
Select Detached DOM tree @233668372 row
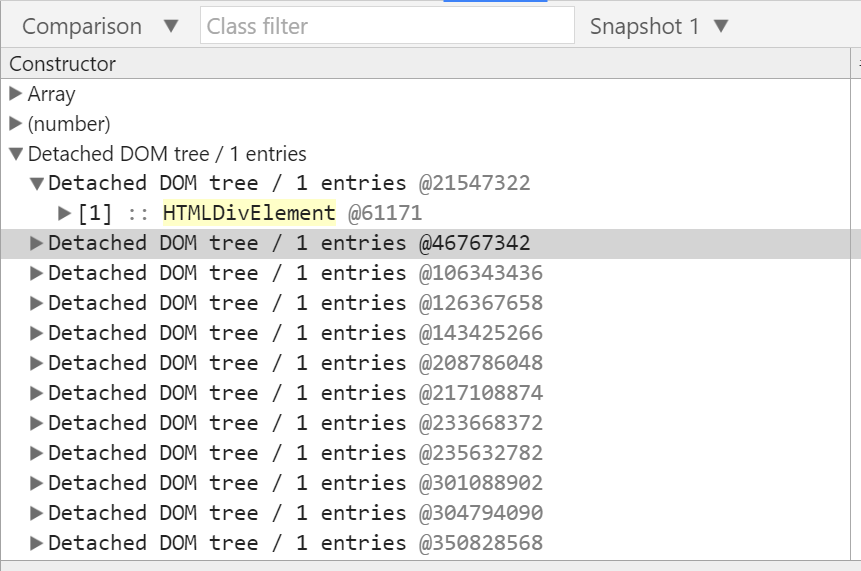(426, 423)
